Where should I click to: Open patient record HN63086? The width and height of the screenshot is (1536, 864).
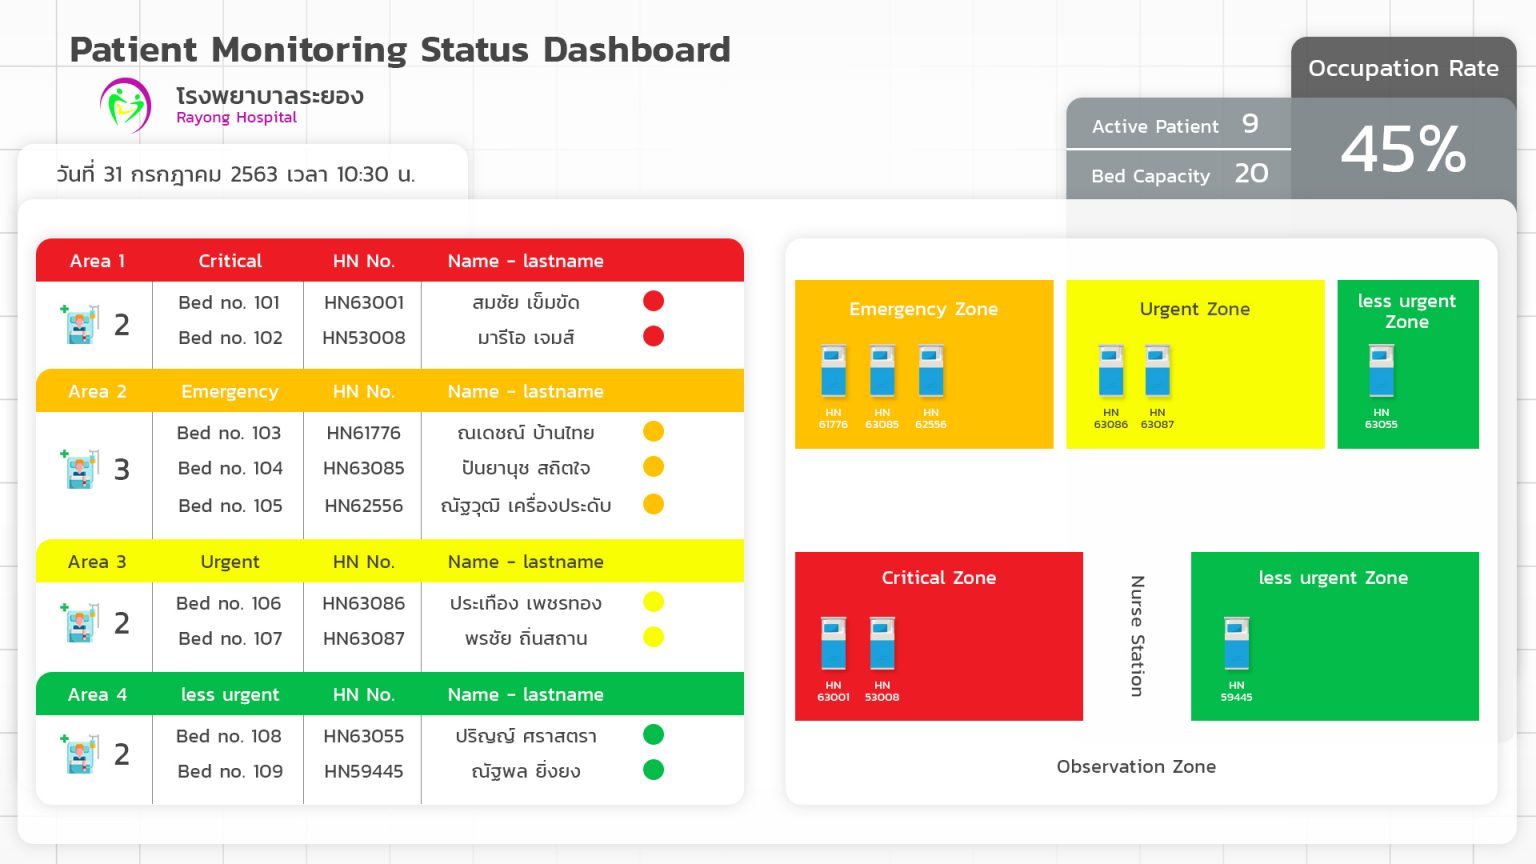[364, 603]
